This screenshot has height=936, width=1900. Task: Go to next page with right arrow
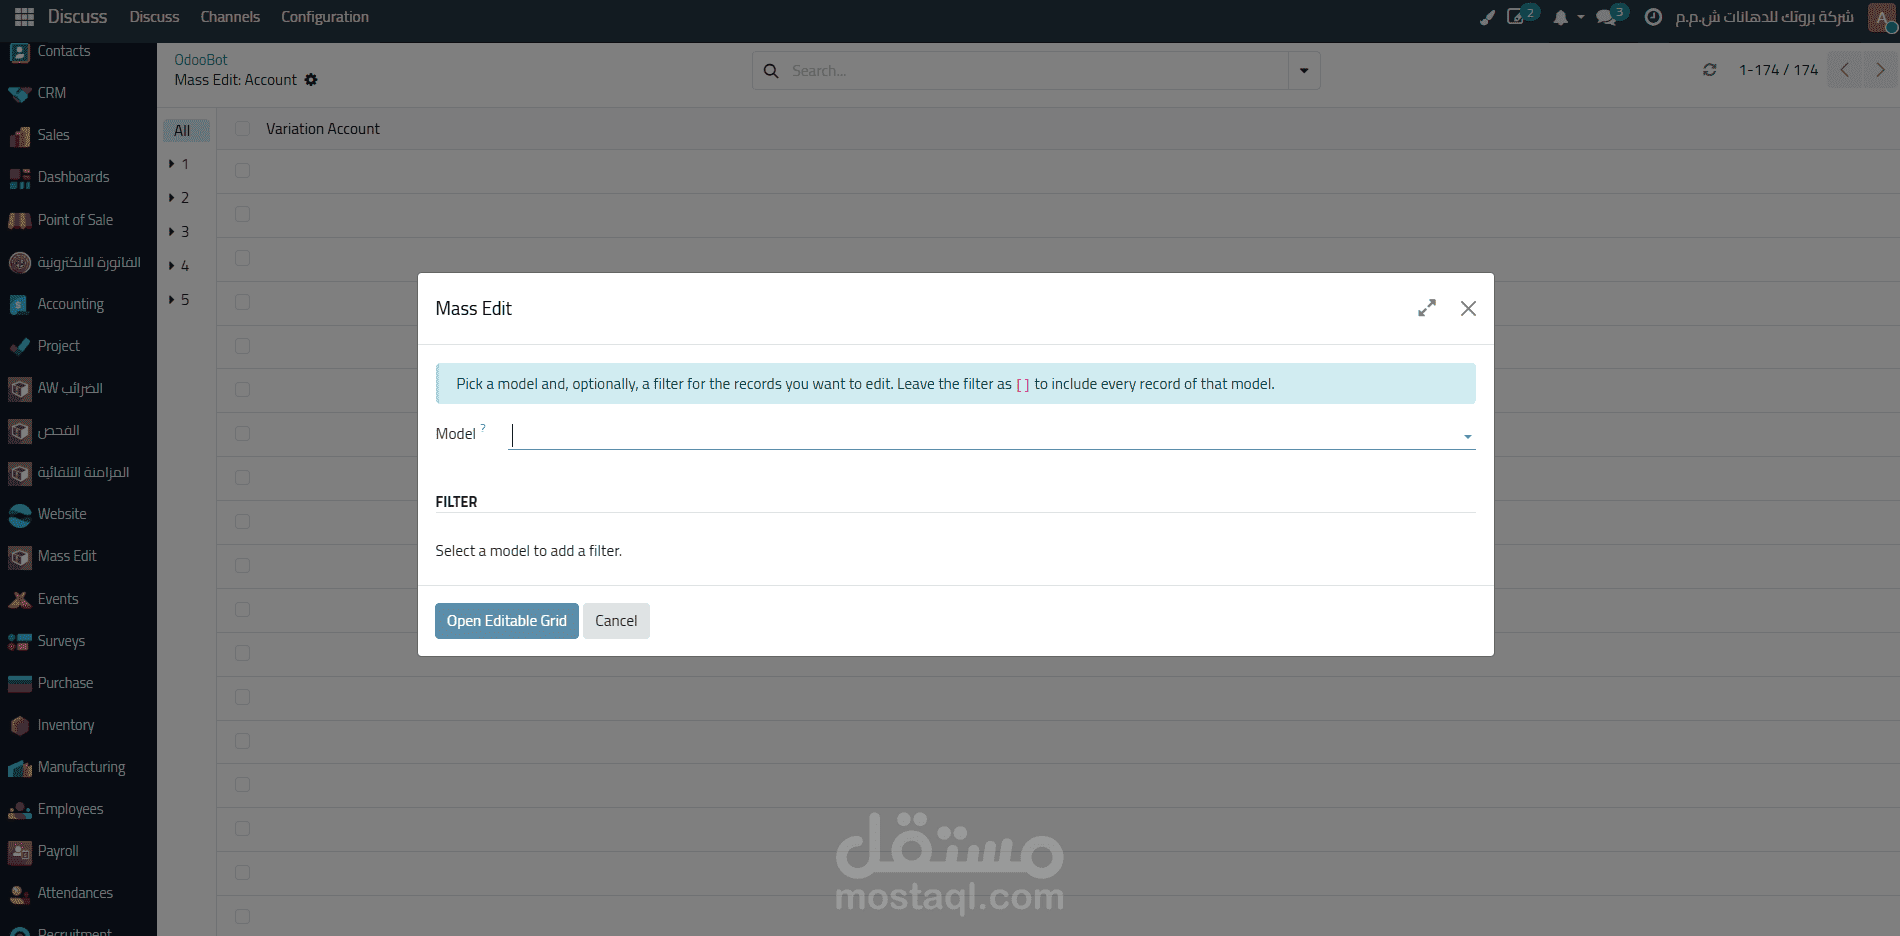[1880, 70]
